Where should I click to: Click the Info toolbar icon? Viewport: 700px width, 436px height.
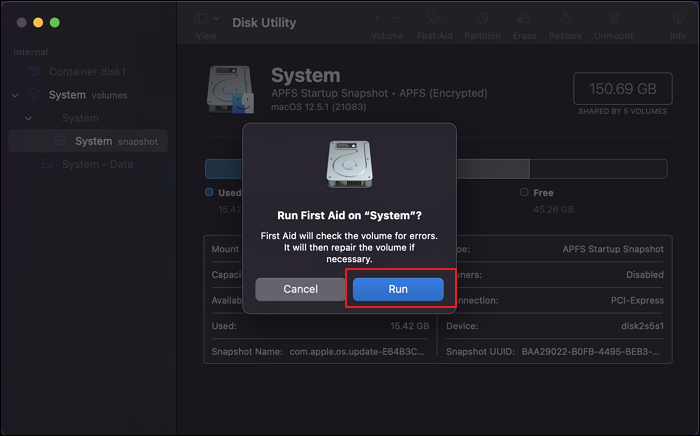pyautogui.click(x=678, y=19)
